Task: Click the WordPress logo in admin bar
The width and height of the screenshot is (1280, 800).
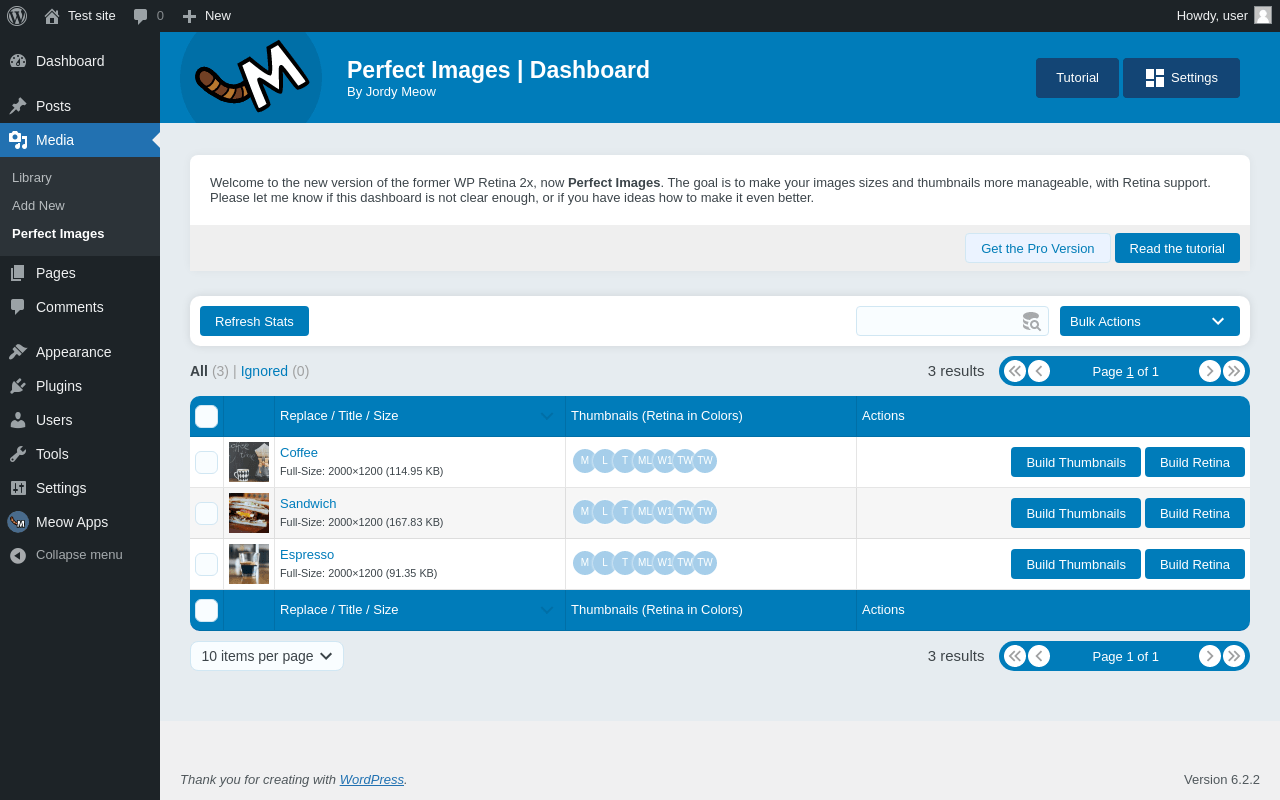Action: pos(17,16)
